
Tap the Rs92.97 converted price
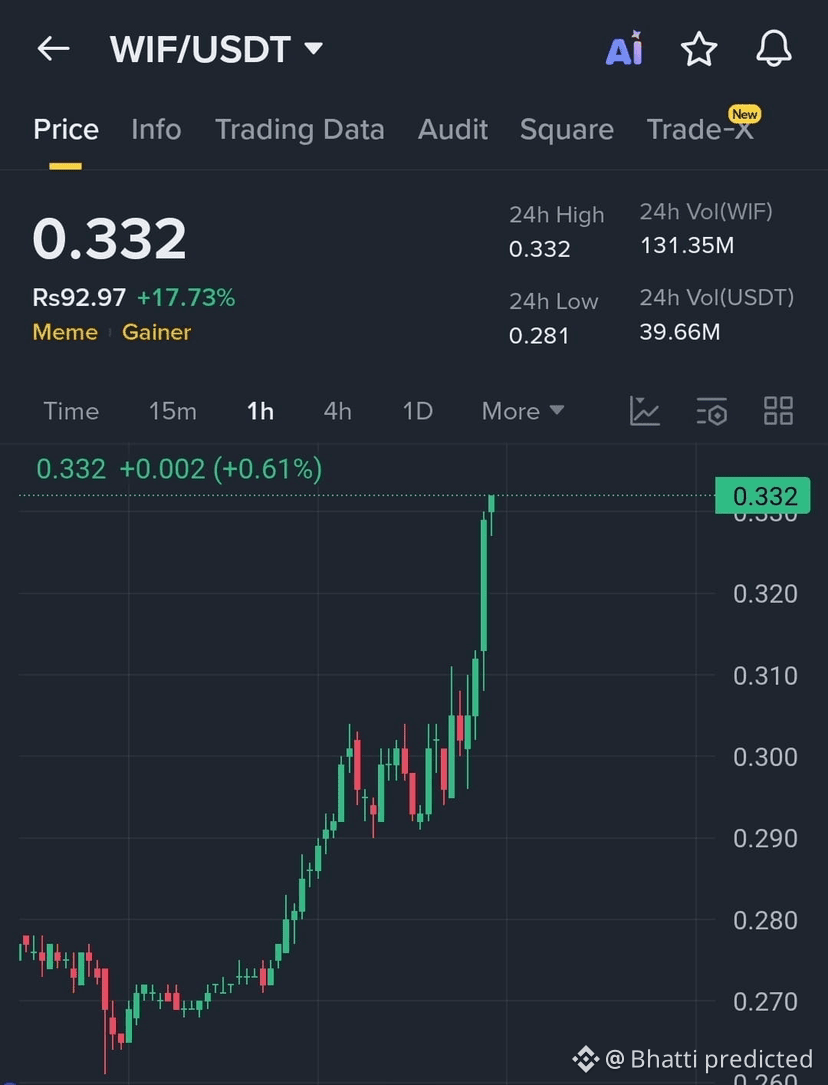click(x=79, y=298)
